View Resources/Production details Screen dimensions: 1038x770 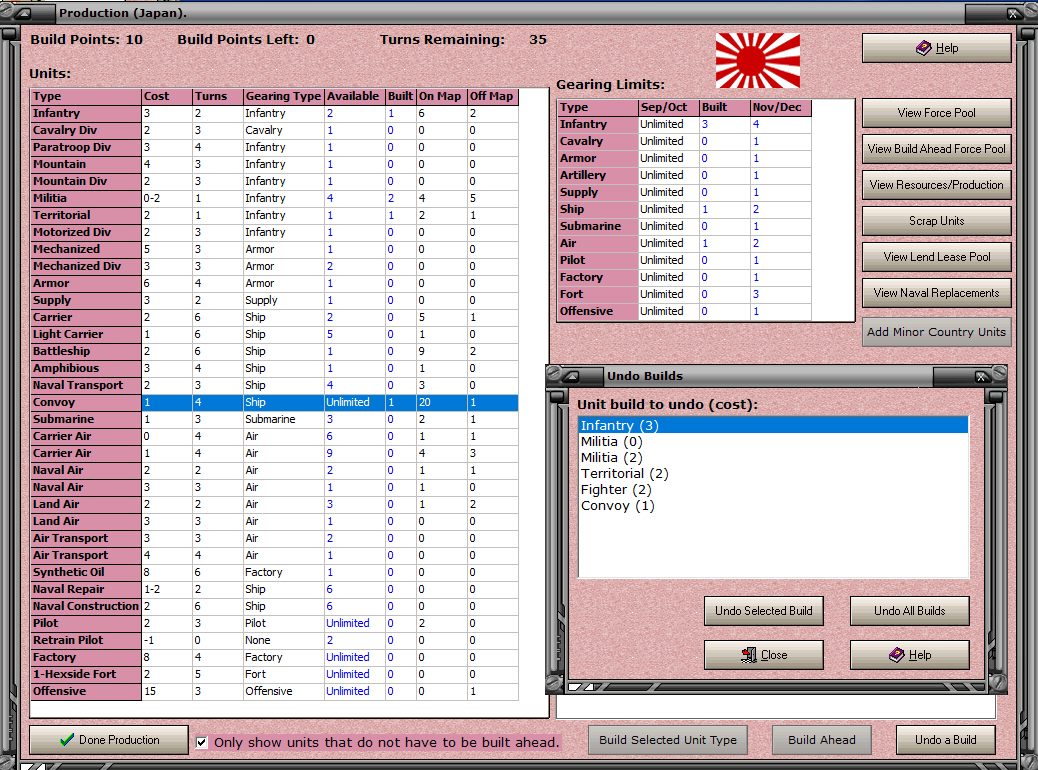click(x=936, y=184)
